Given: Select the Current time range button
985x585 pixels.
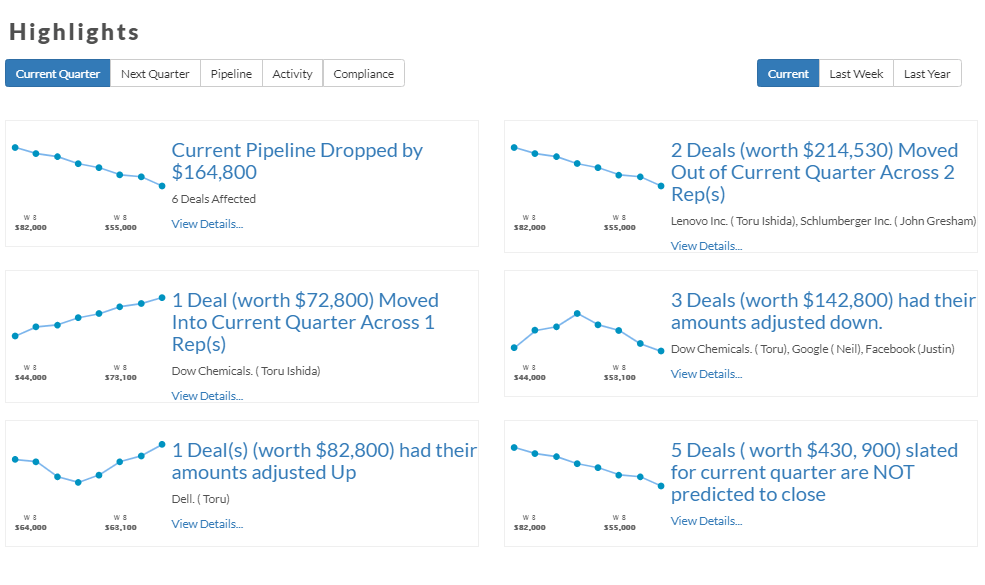Looking at the screenshot, I should [x=788, y=74].
